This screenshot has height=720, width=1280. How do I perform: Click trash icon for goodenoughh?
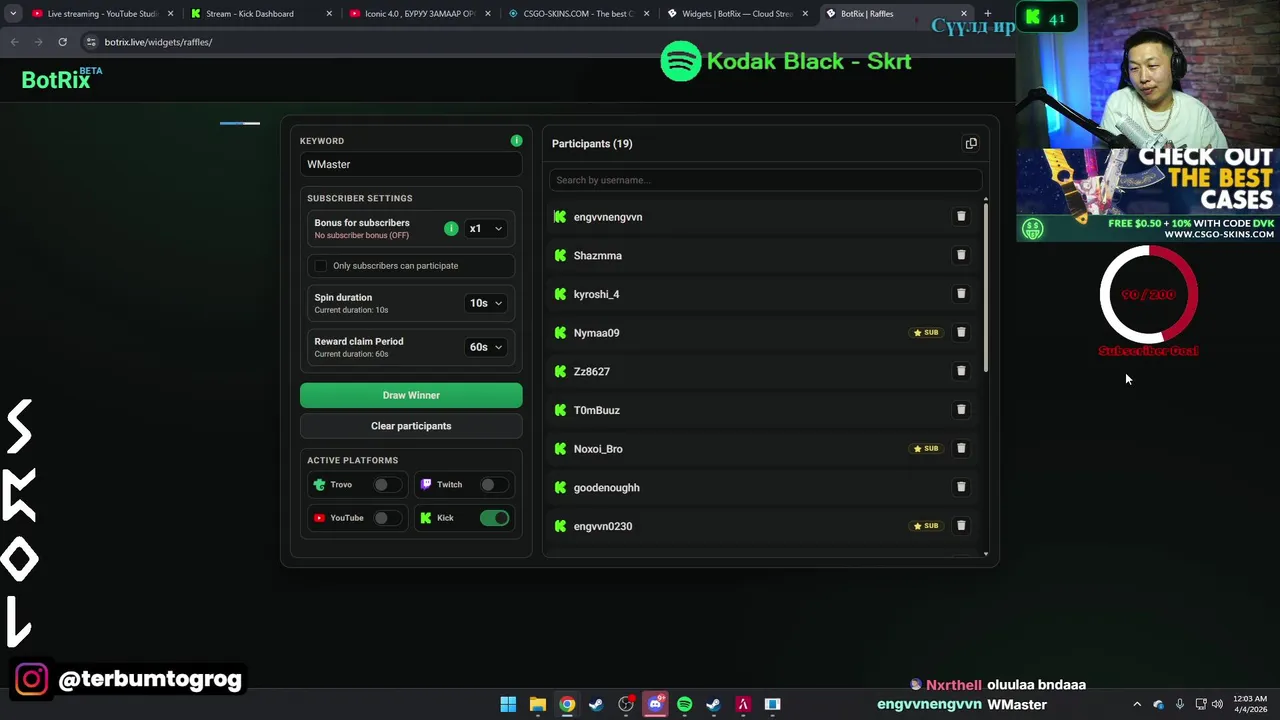tap(961, 487)
